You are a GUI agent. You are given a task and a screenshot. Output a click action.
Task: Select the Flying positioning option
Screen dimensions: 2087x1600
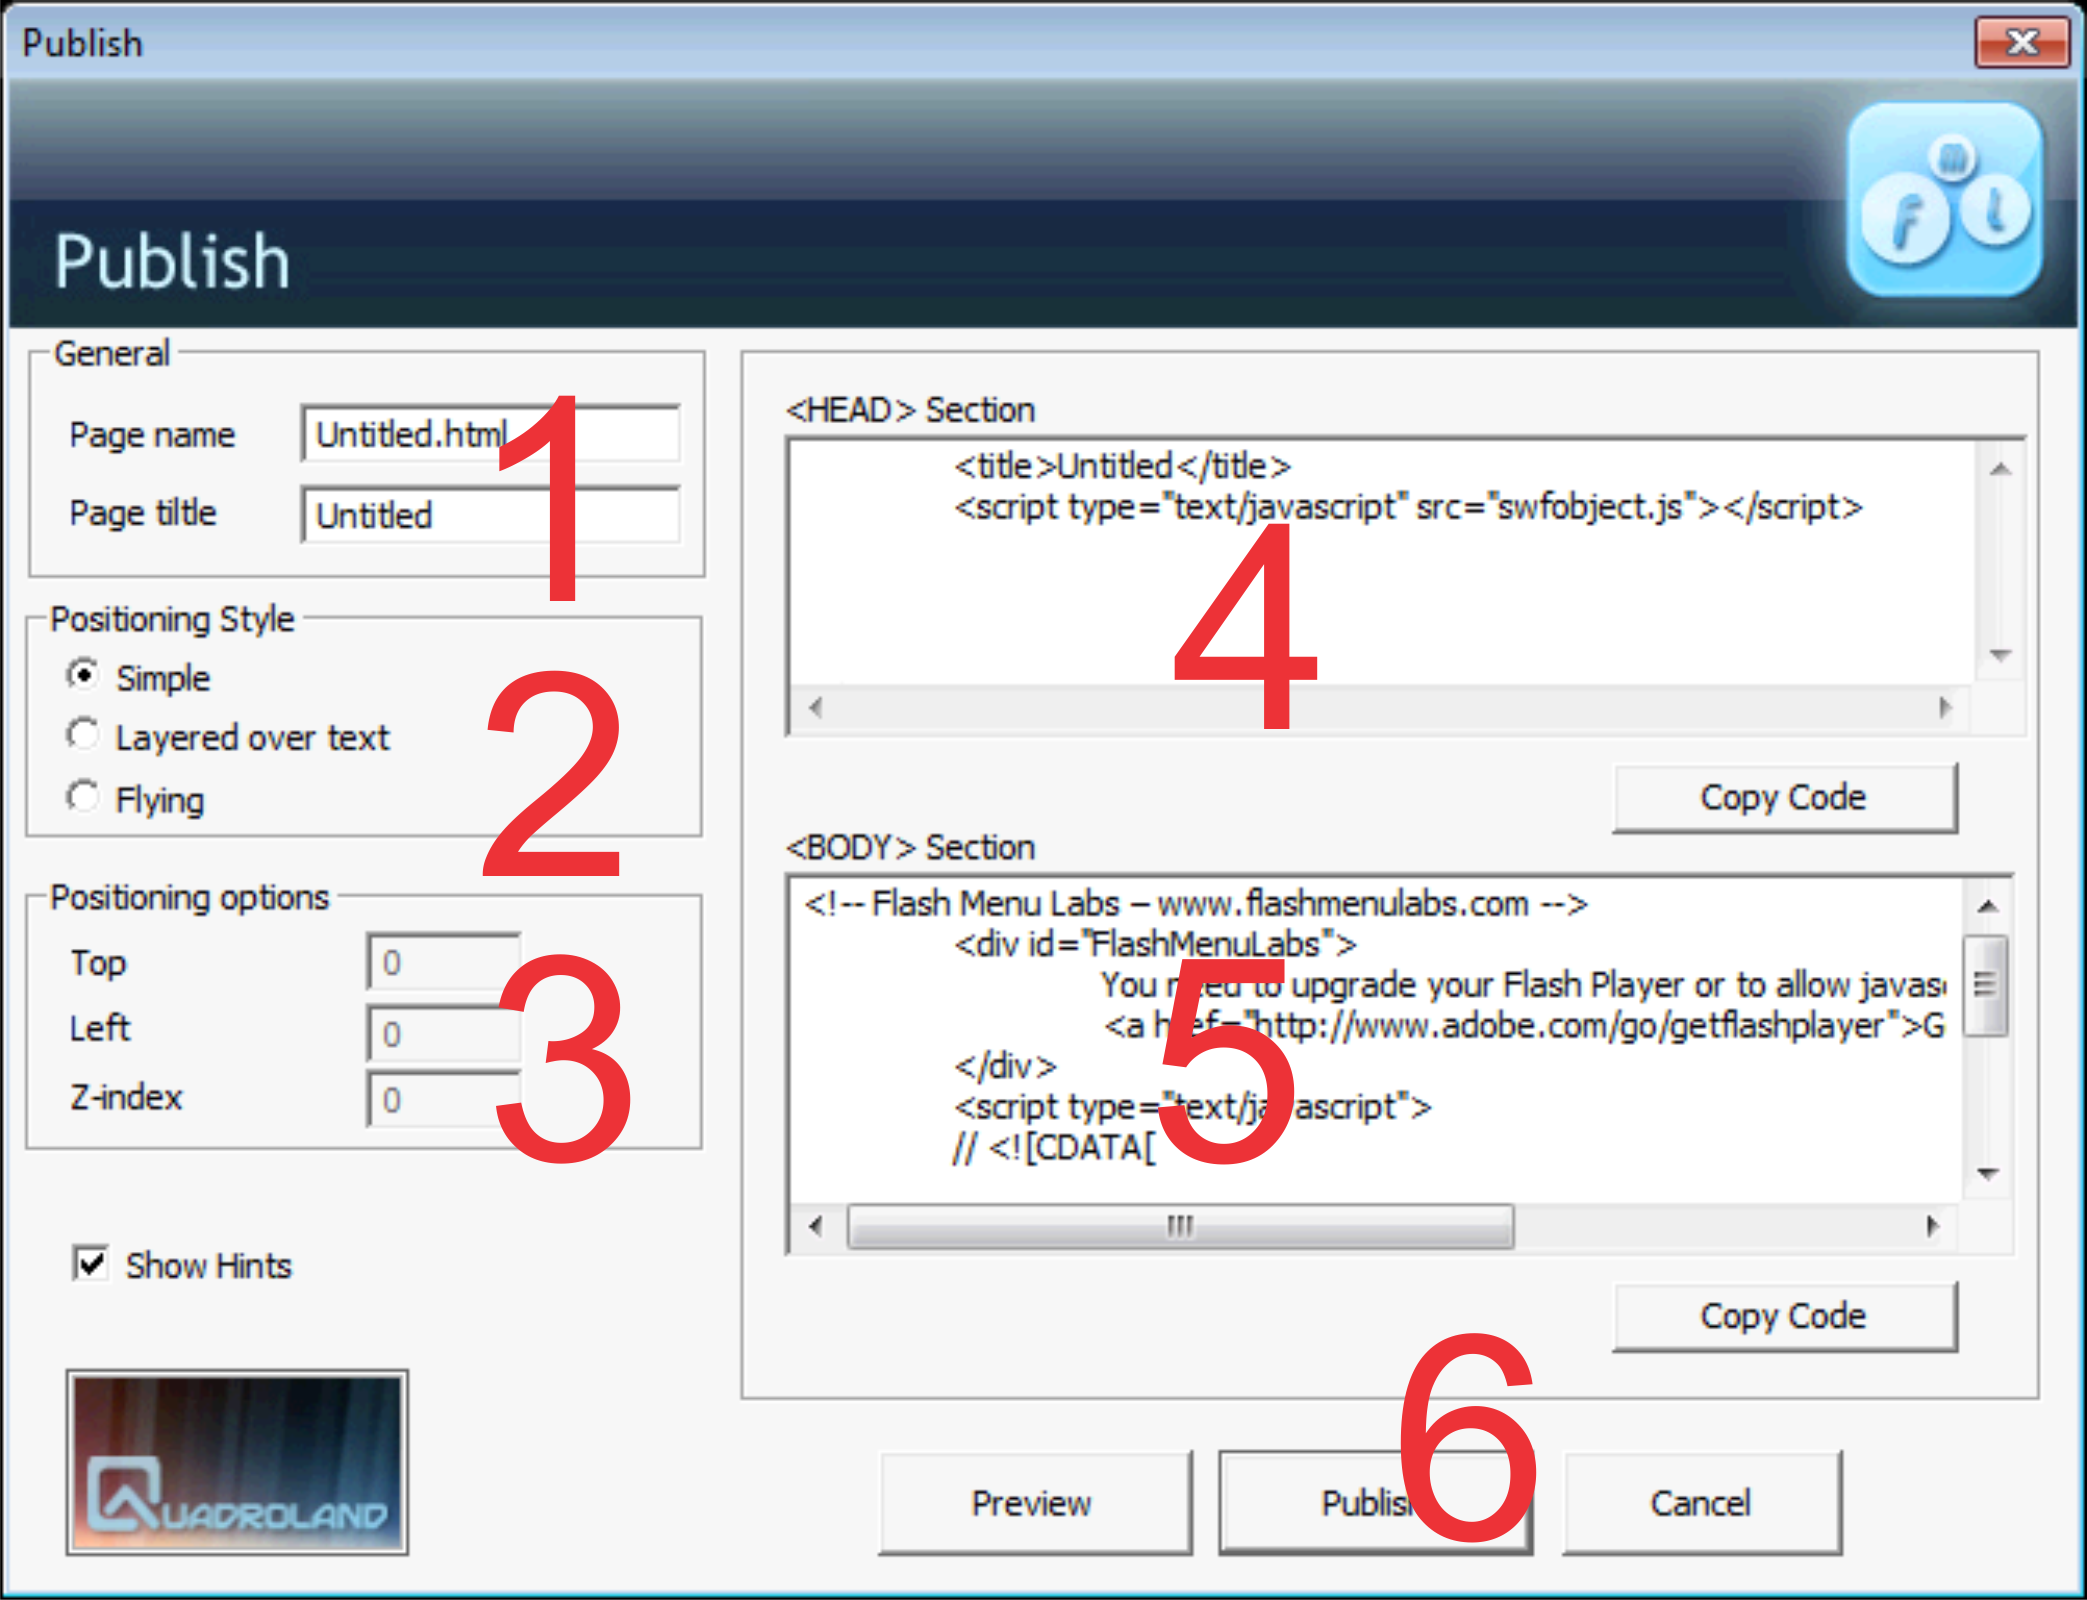coord(84,798)
